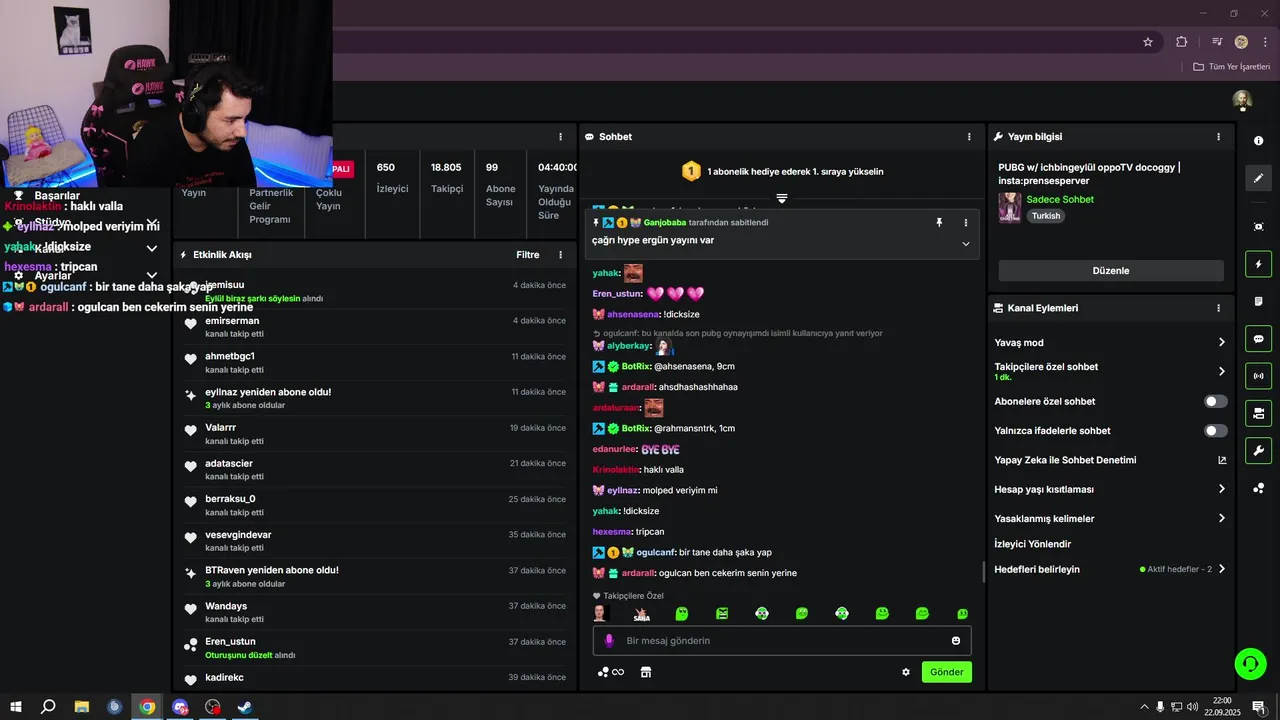Screen dimensions: 1280x720
Task: Open the taskbar notification center icon
Action: tap(1258, 707)
